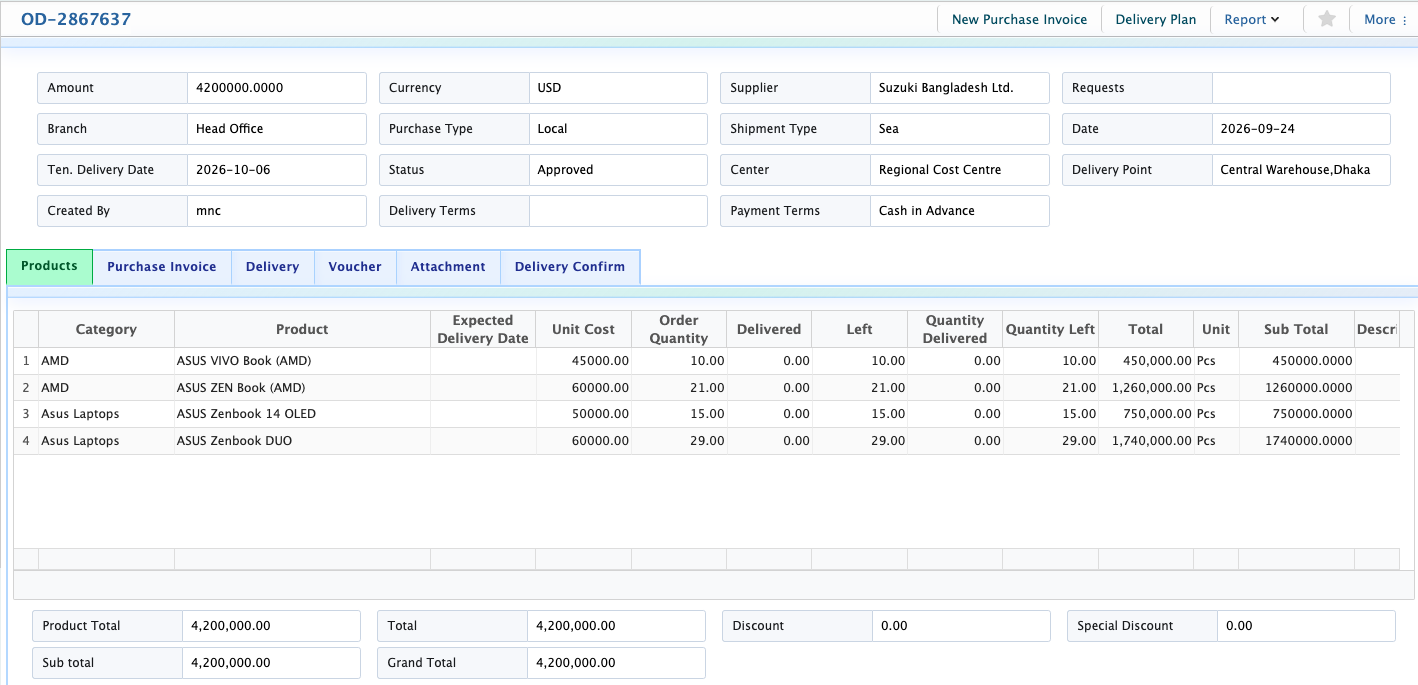This screenshot has height=685, width=1418.
Task: Show the Delivery Confirm tab
Action: pyautogui.click(x=570, y=267)
